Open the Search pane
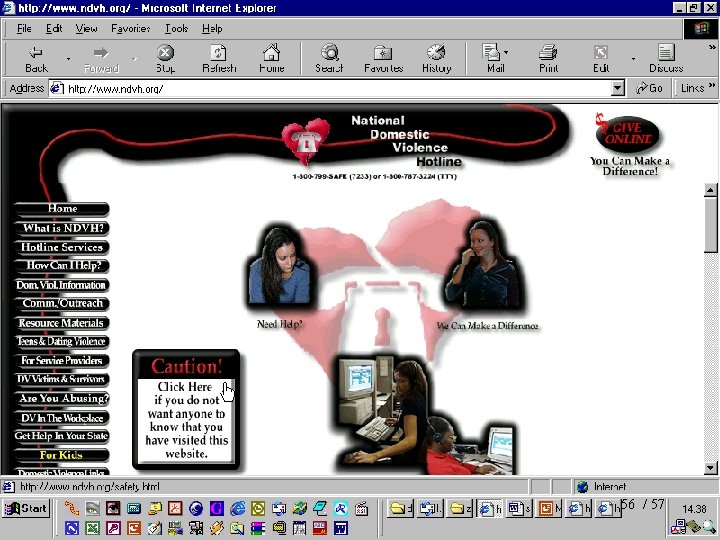The width and height of the screenshot is (720, 540). (x=329, y=59)
